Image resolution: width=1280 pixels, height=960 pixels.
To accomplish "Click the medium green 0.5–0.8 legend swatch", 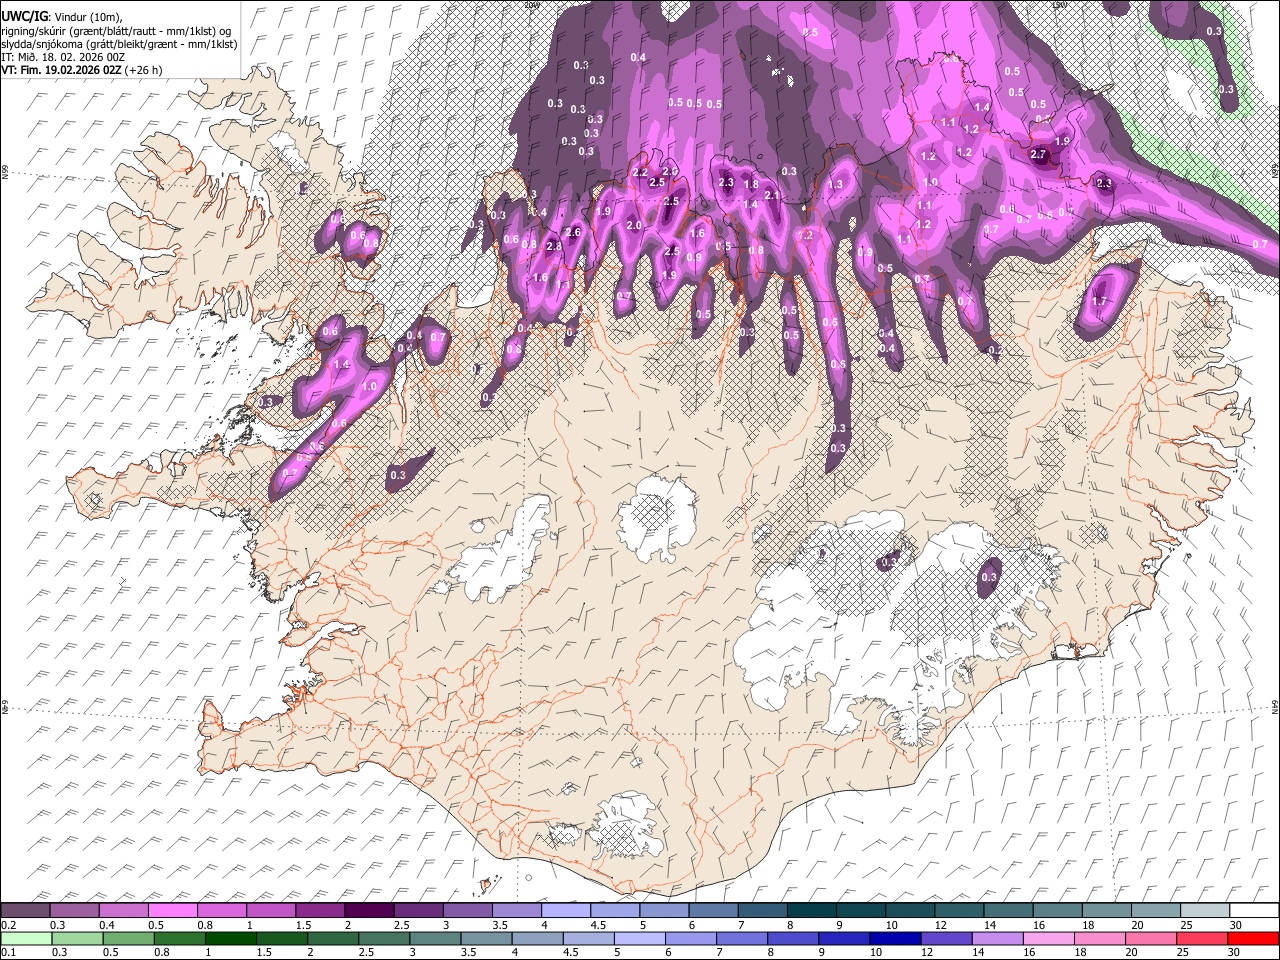I will pyautogui.click(x=127, y=939).
